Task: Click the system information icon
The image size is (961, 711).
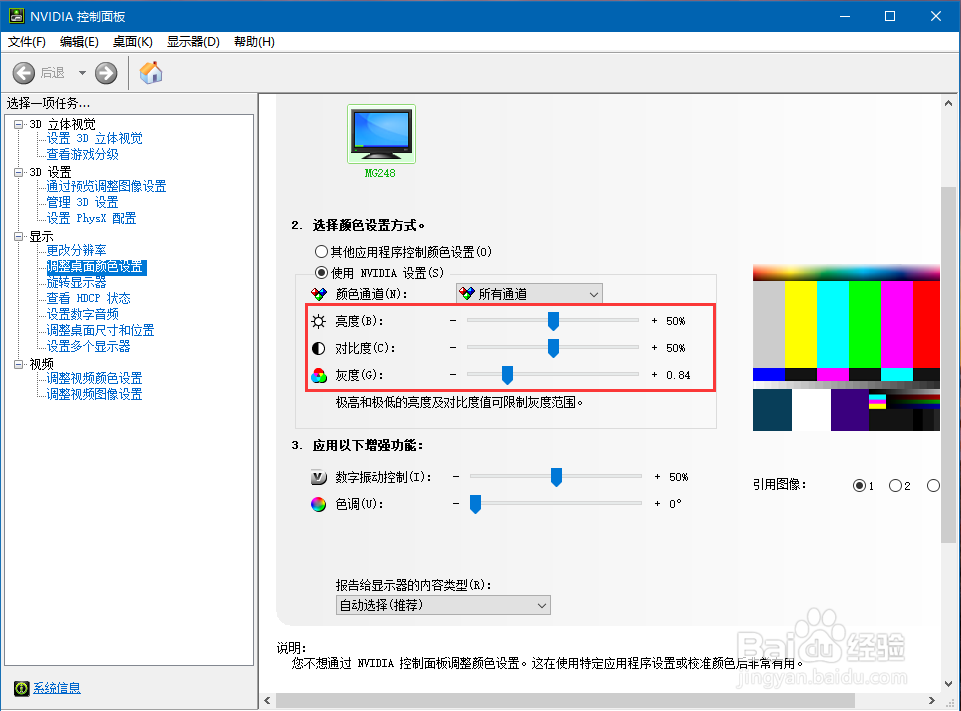Action: click(x=21, y=688)
